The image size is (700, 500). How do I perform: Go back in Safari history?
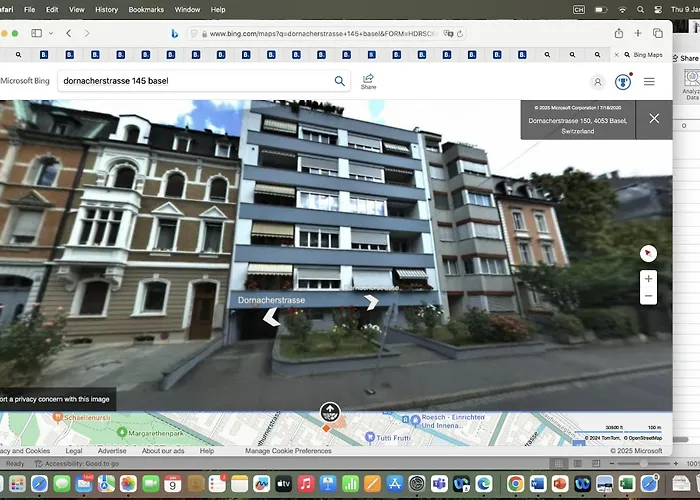(69, 33)
